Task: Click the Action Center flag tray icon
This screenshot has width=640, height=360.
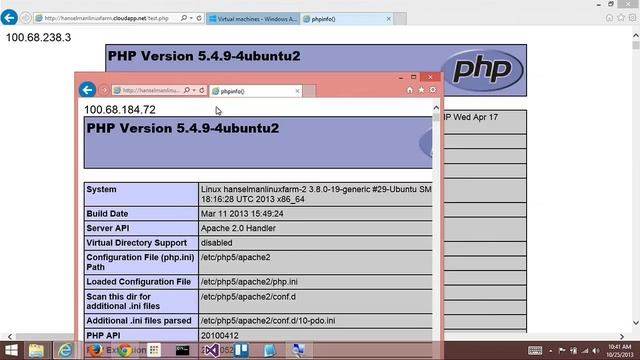Action: pos(562,351)
